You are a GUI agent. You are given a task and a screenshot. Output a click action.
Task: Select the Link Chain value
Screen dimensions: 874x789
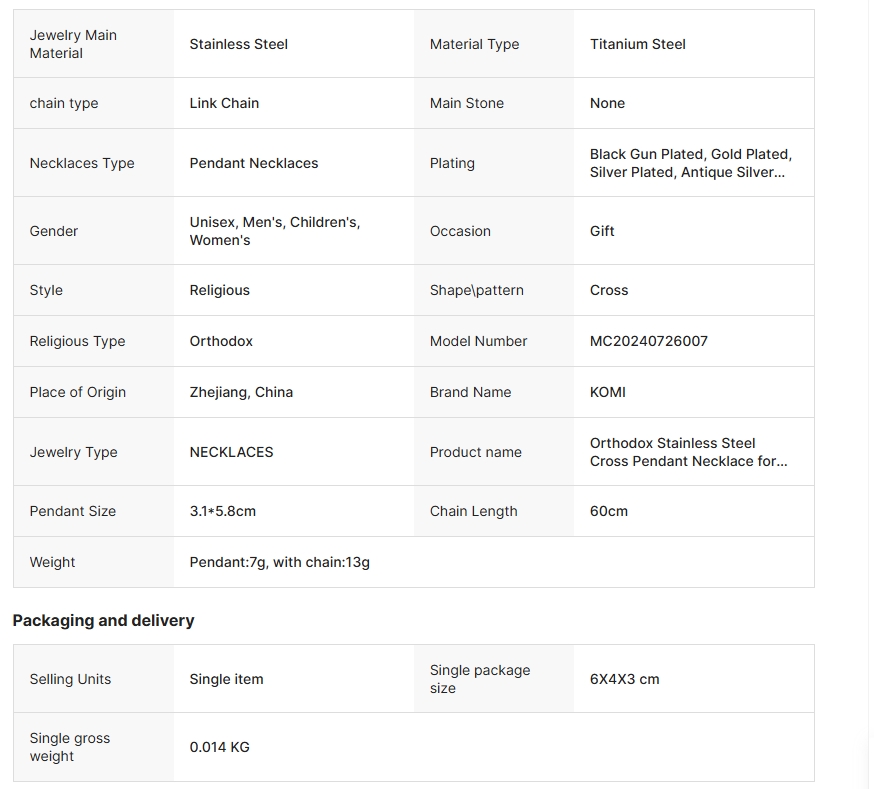pyautogui.click(x=224, y=103)
